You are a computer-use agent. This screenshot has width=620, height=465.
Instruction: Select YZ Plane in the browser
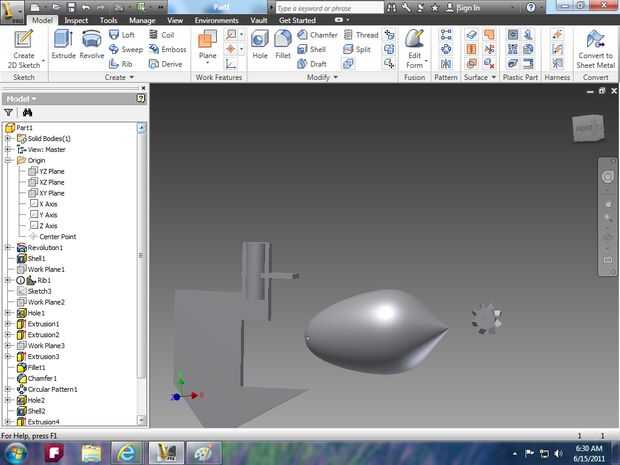tap(47, 171)
